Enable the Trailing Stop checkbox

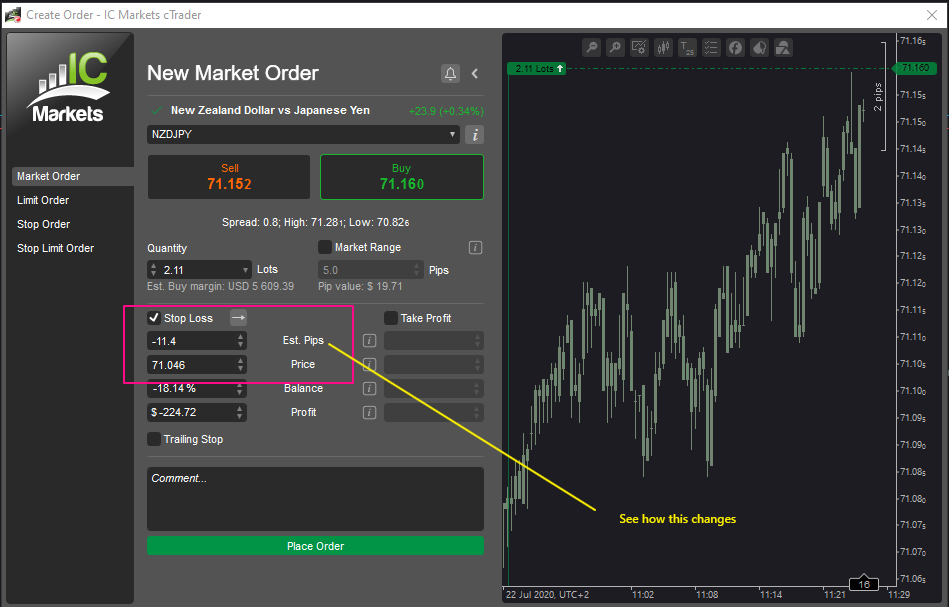tap(154, 439)
